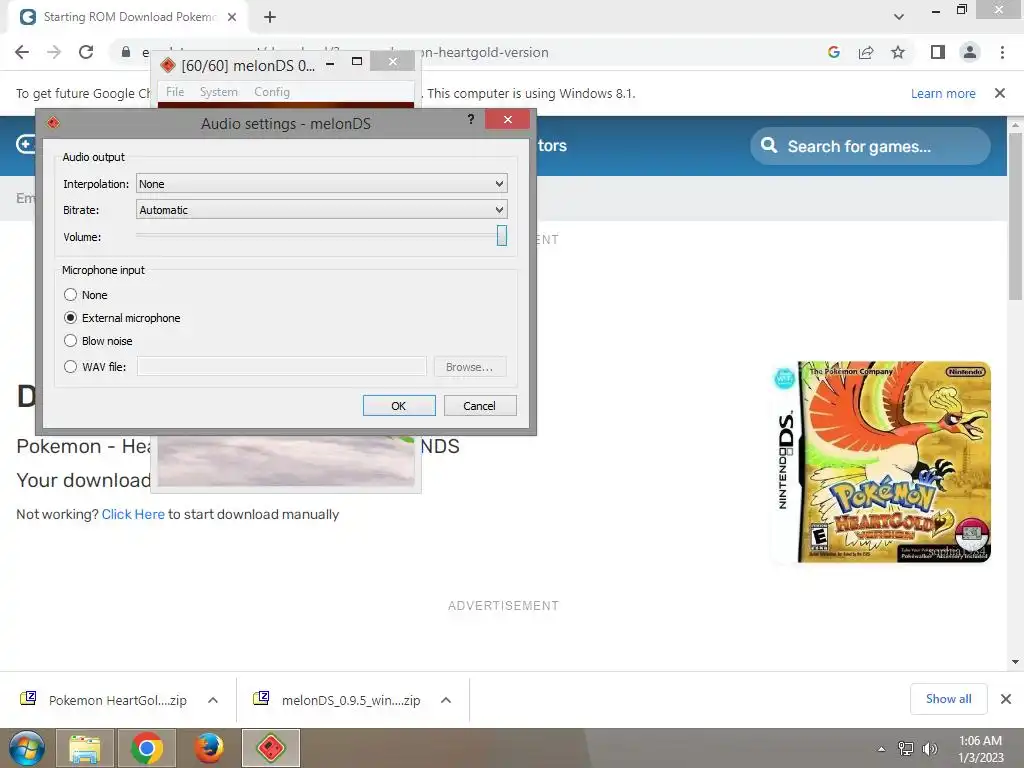Click Show all downloads
The width and height of the screenshot is (1024, 768).
point(948,699)
